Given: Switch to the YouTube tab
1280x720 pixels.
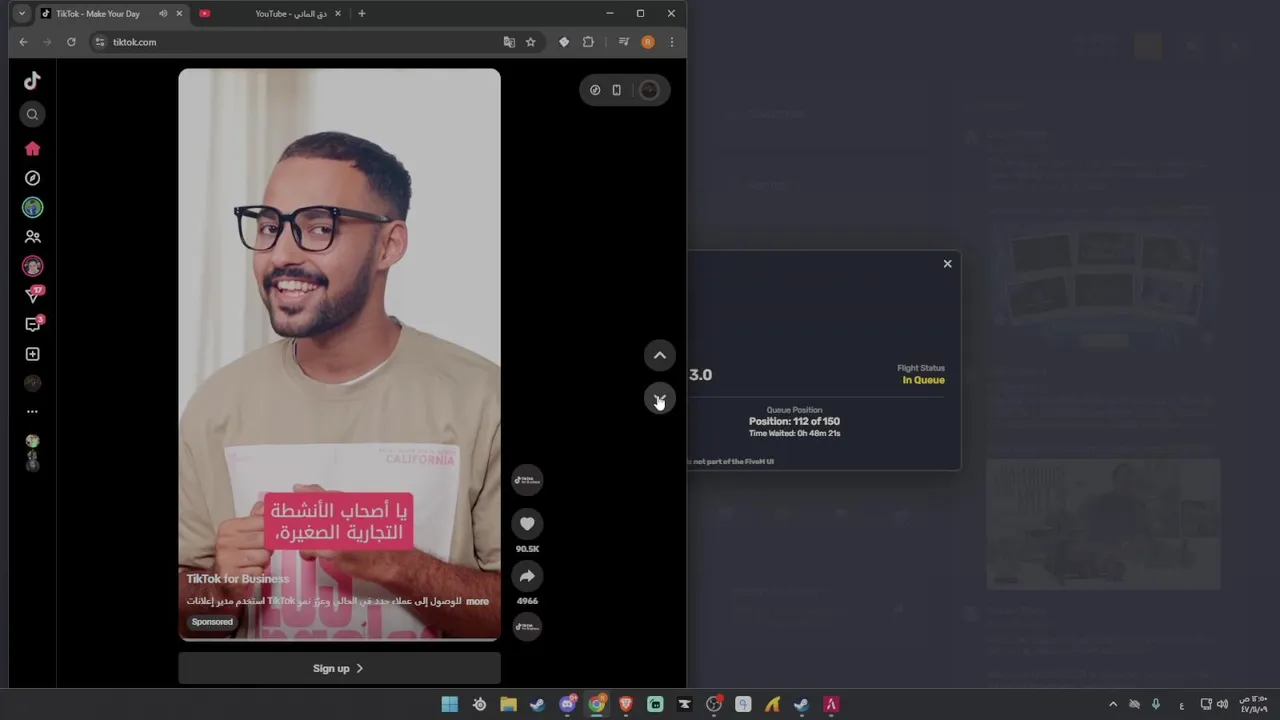Looking at the screenshot, I should point(270,14).
